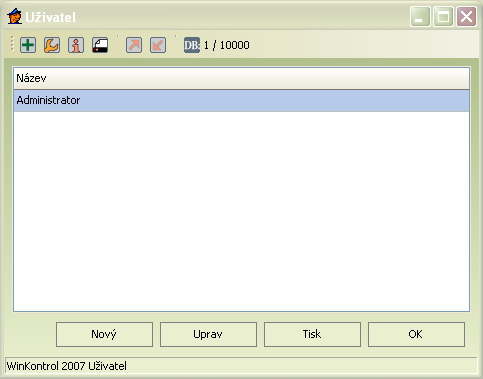Click the green plus add-user icon

coord(28,45)
